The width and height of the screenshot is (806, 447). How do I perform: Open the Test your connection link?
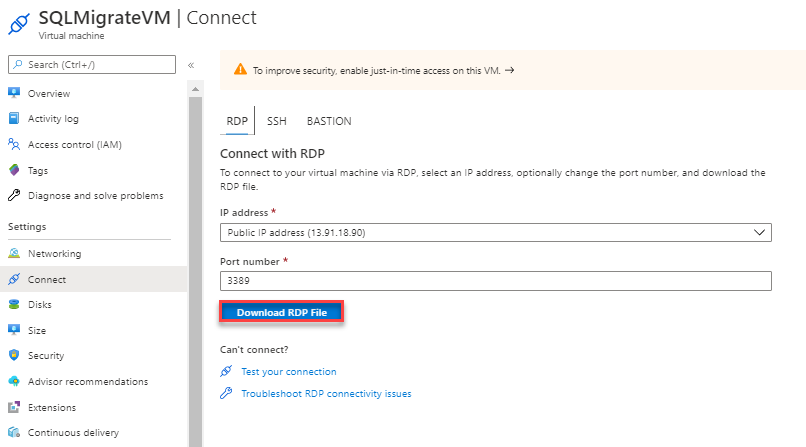tap(289, 371)
